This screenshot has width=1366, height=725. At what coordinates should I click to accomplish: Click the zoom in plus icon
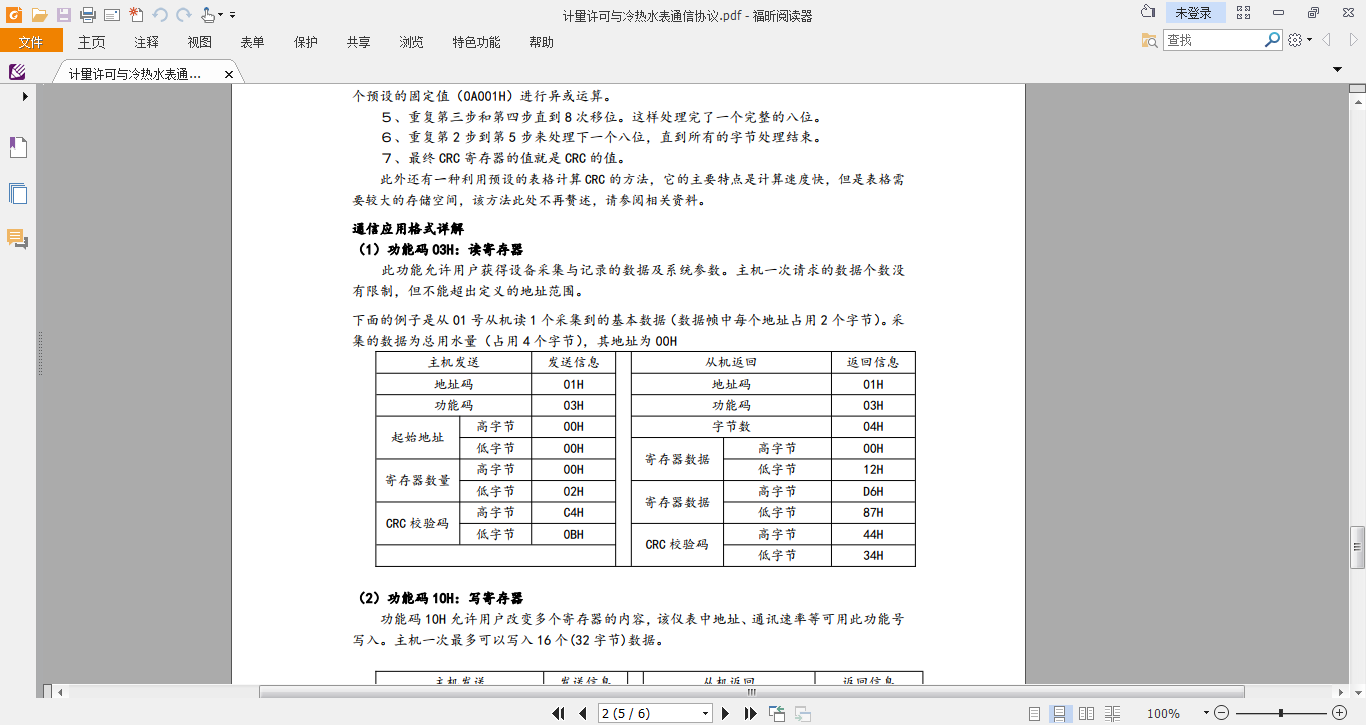point(1340,713)
